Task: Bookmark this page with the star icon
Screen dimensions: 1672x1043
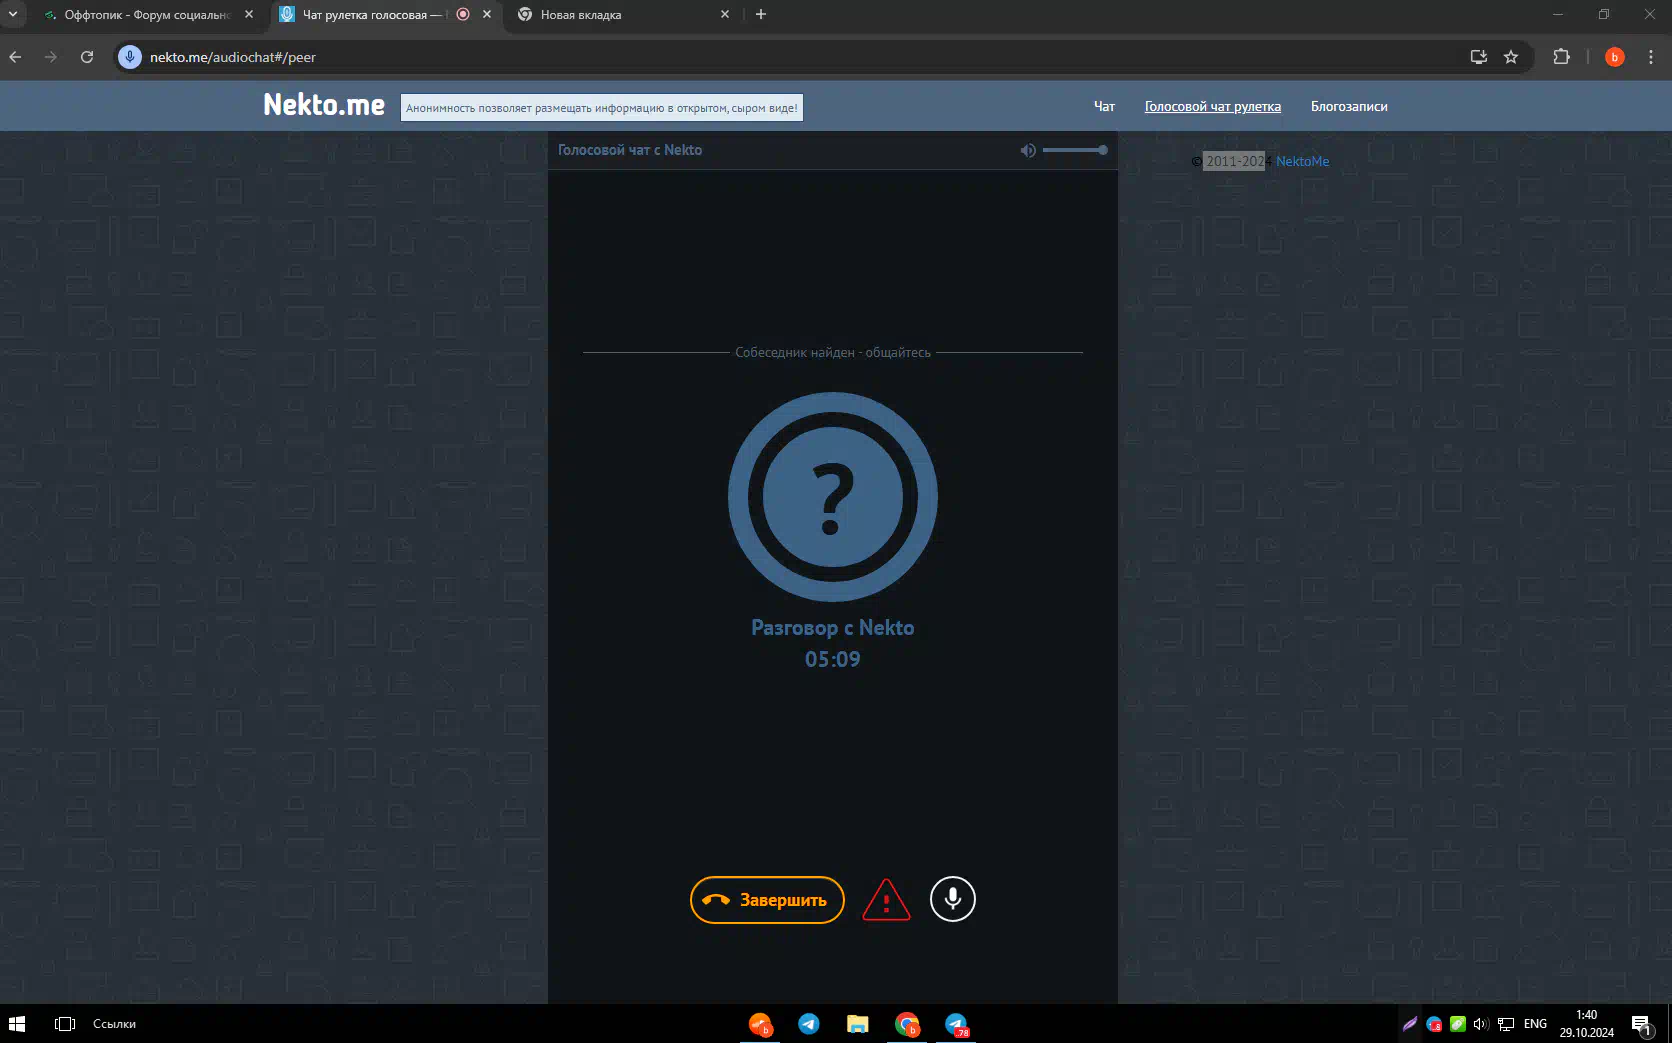Action: pyautogui.click(x=1511, y=57)
